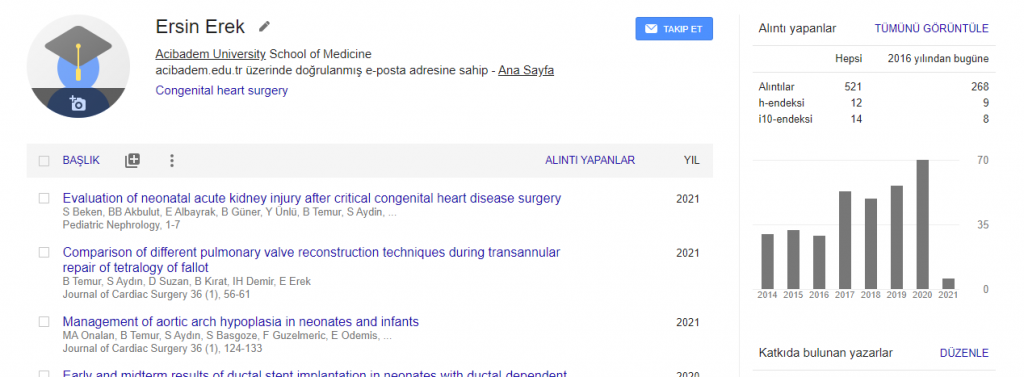Select checkbox for aortic arch hypoplasia article
Image resolution: width=1024 pixels, height=377 pixels.
click(x=44, y=321)
